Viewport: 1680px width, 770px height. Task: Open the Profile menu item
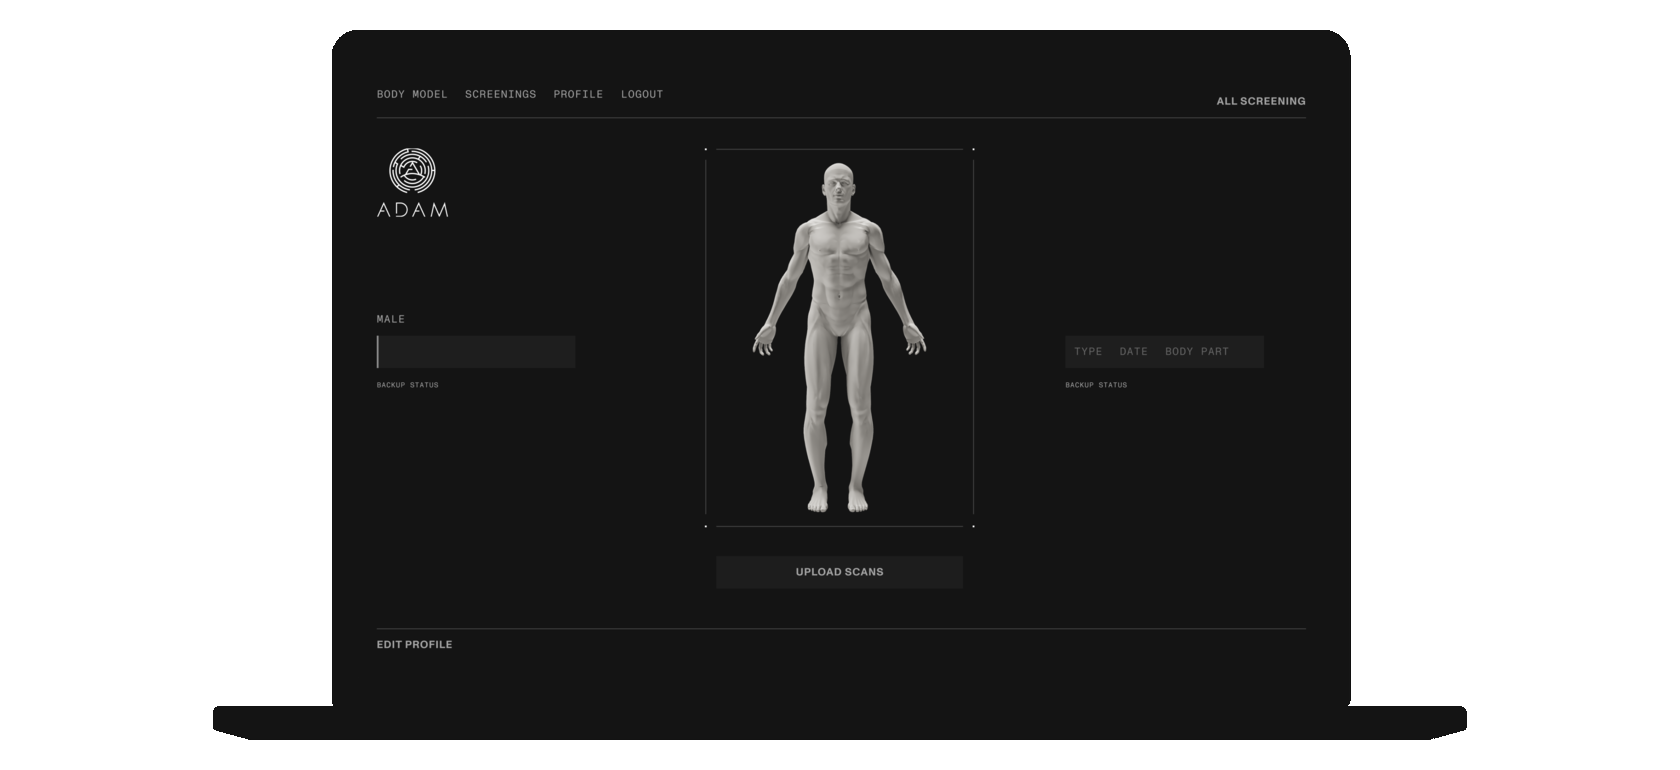click(578, 94)
